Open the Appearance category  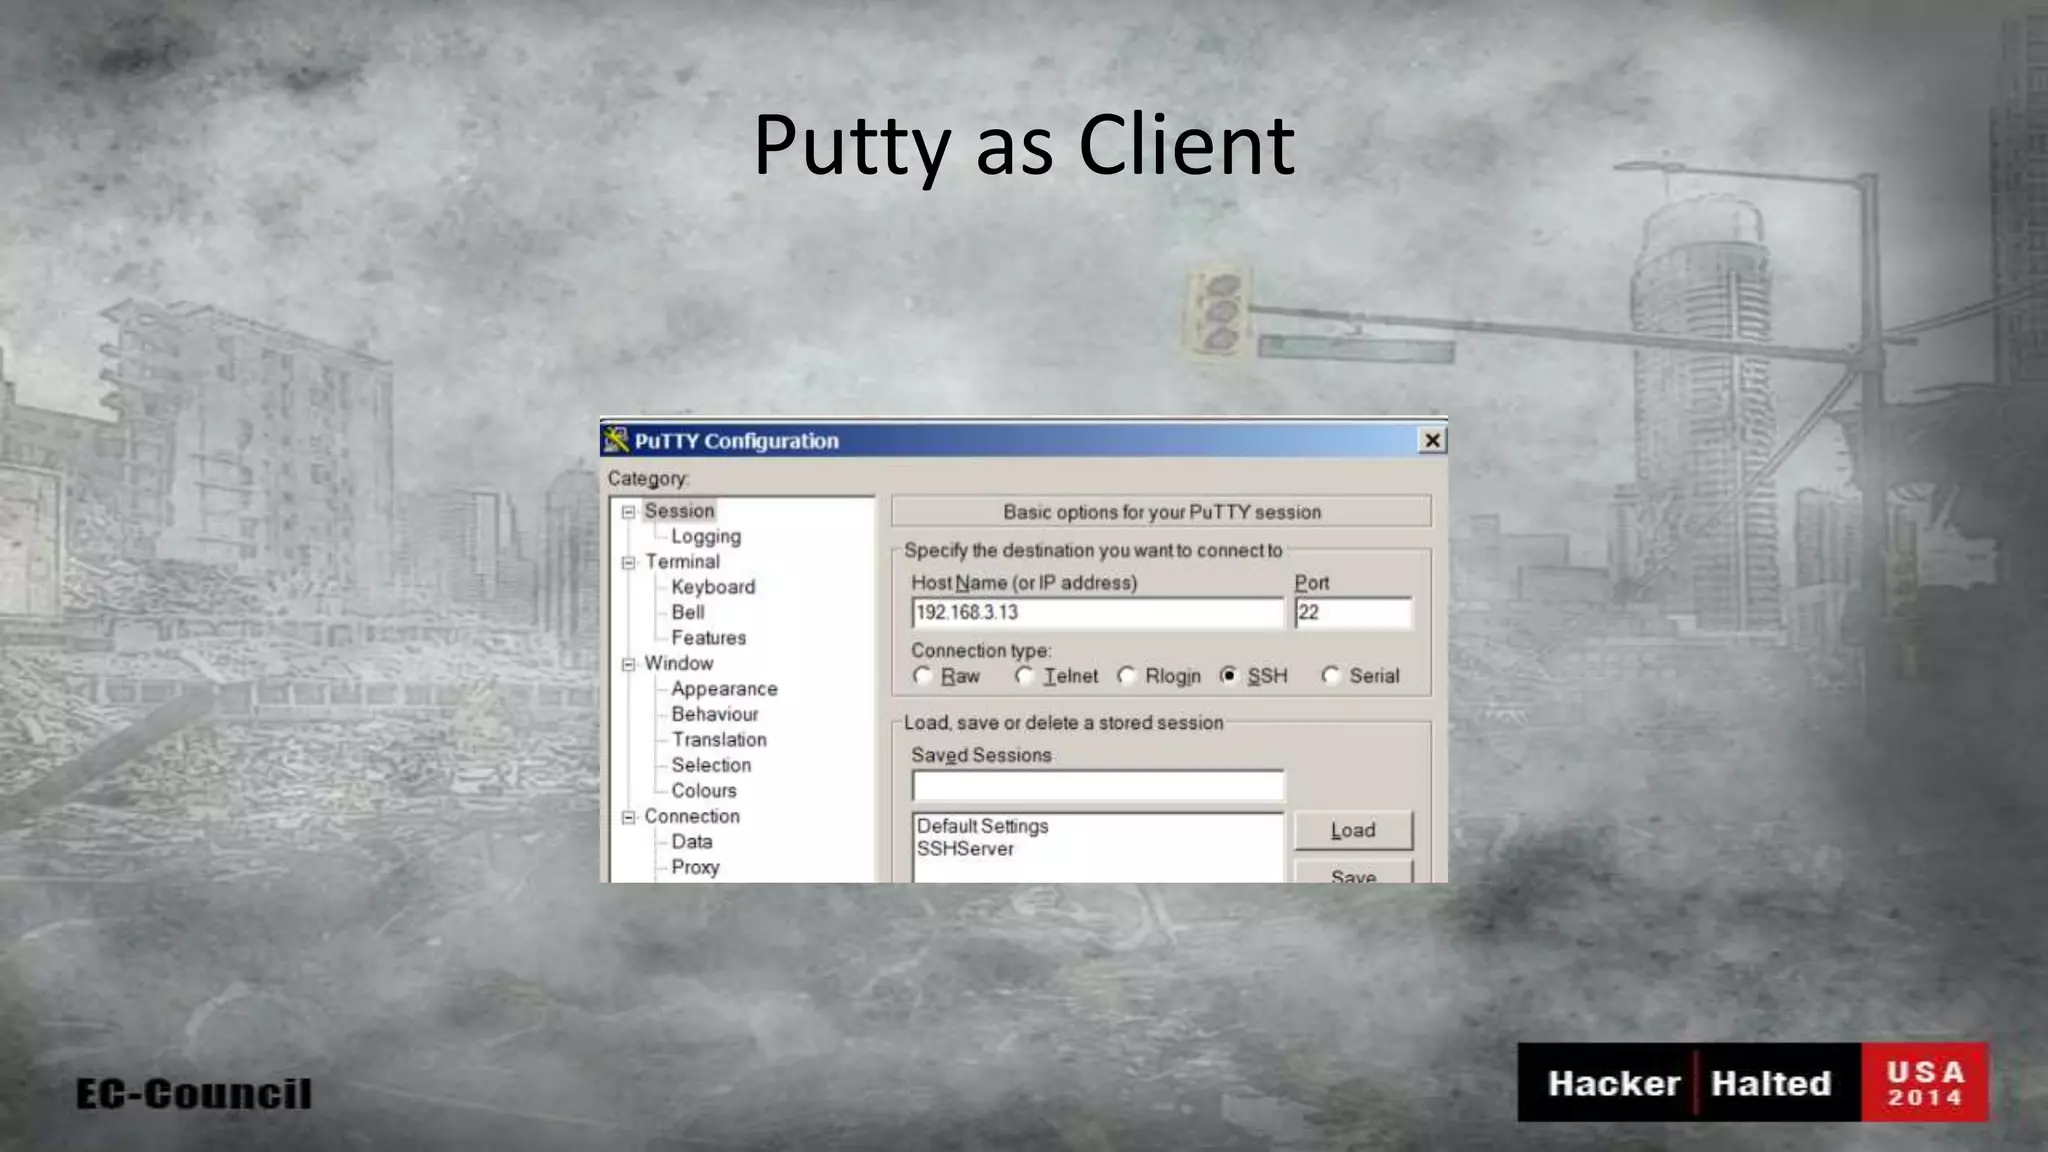pos(724,689)
